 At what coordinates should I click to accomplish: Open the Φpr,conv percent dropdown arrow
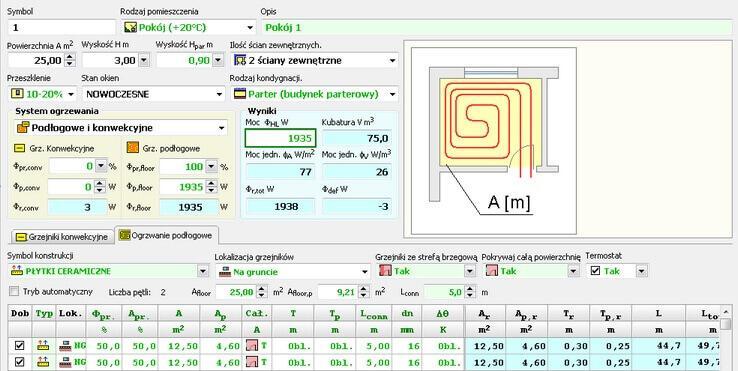coord(101,166)
